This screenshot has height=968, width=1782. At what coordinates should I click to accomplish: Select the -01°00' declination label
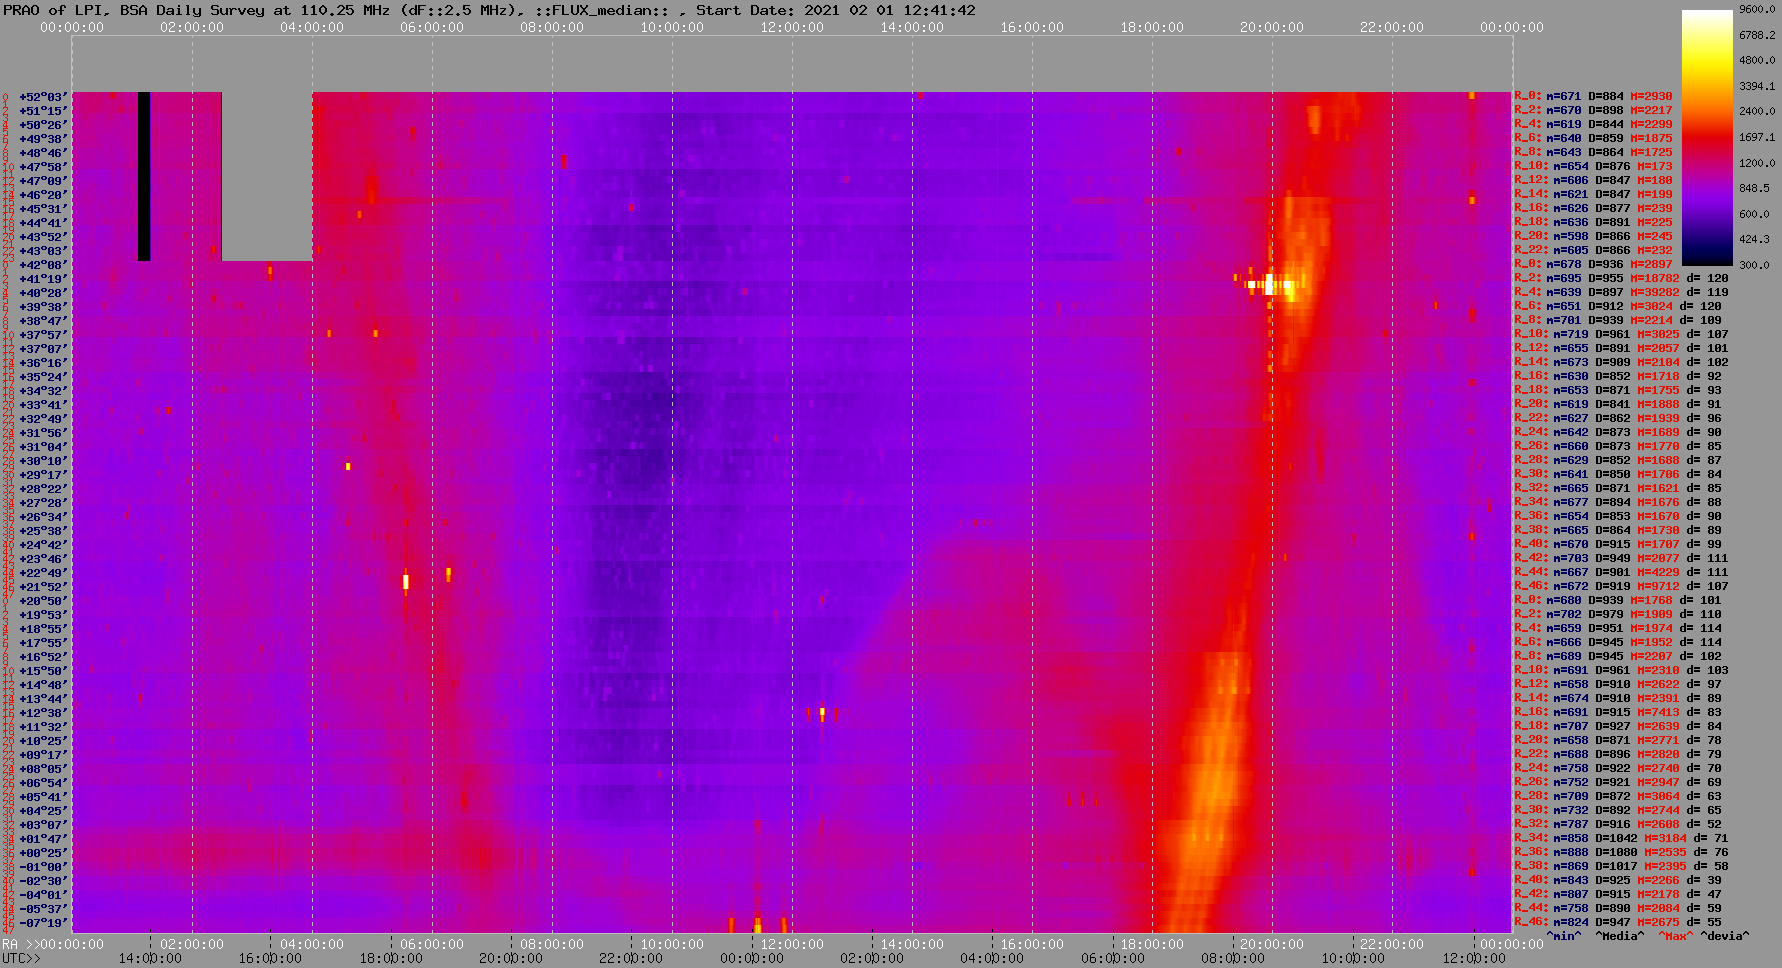pyautogui.click(x=42, y=867)
